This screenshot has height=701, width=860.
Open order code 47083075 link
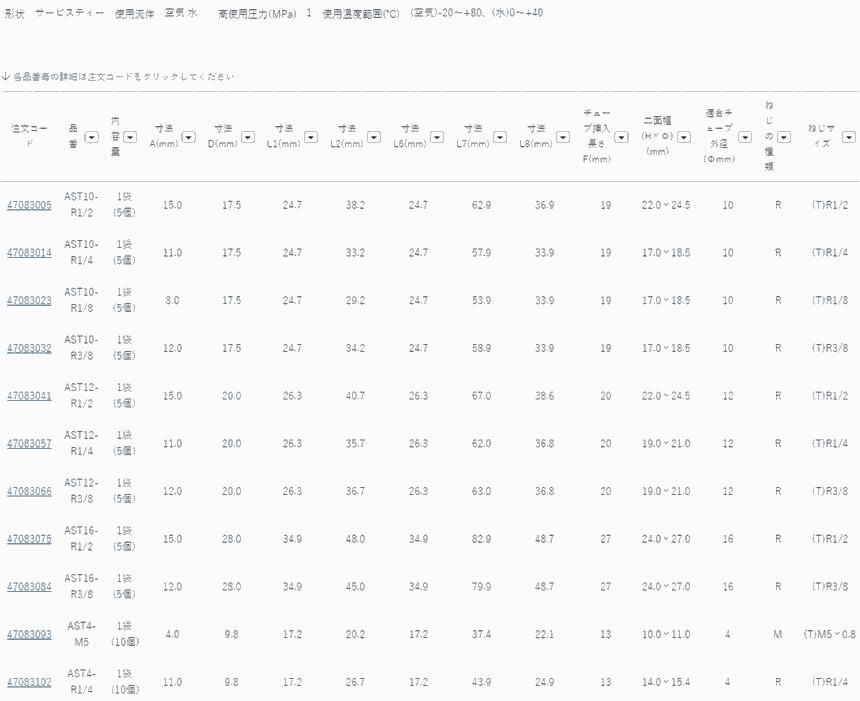point(29,539)
